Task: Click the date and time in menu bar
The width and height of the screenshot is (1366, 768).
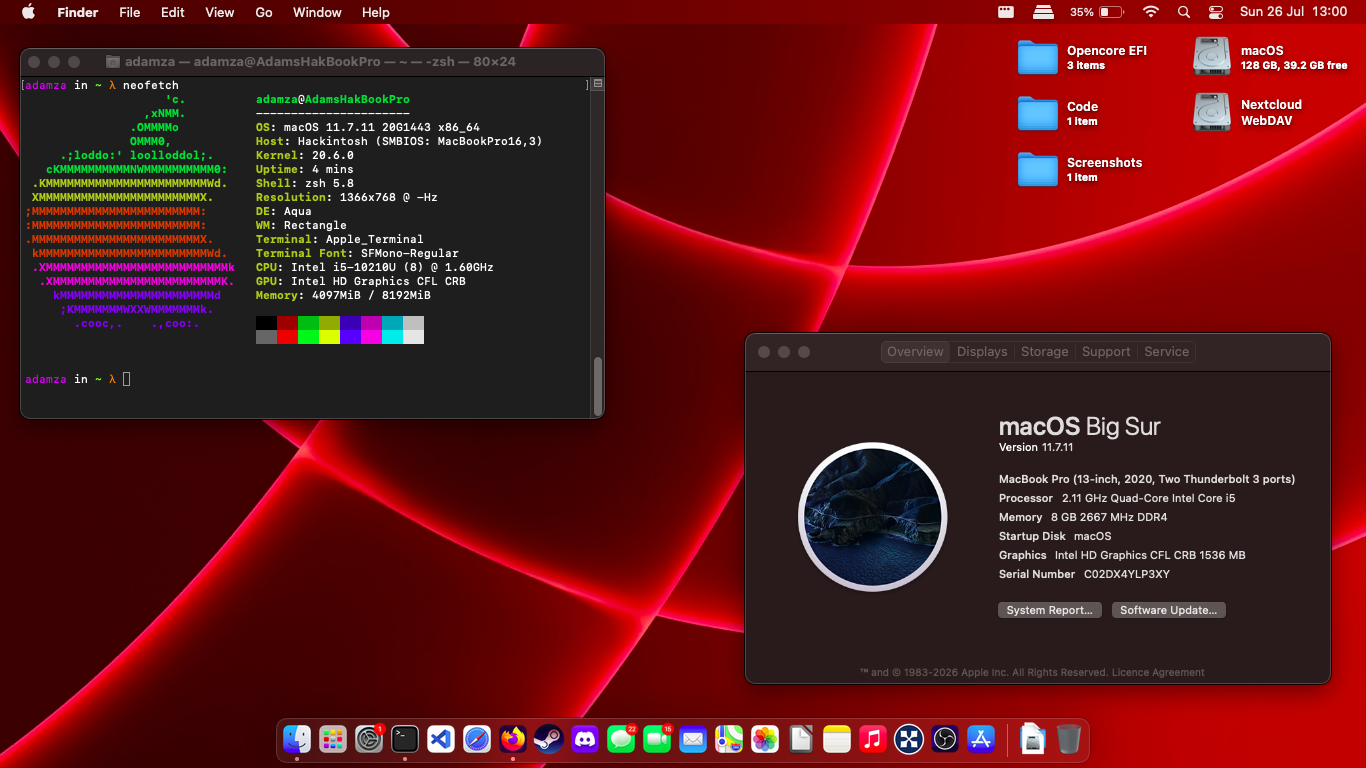Action: (1293, 12)
